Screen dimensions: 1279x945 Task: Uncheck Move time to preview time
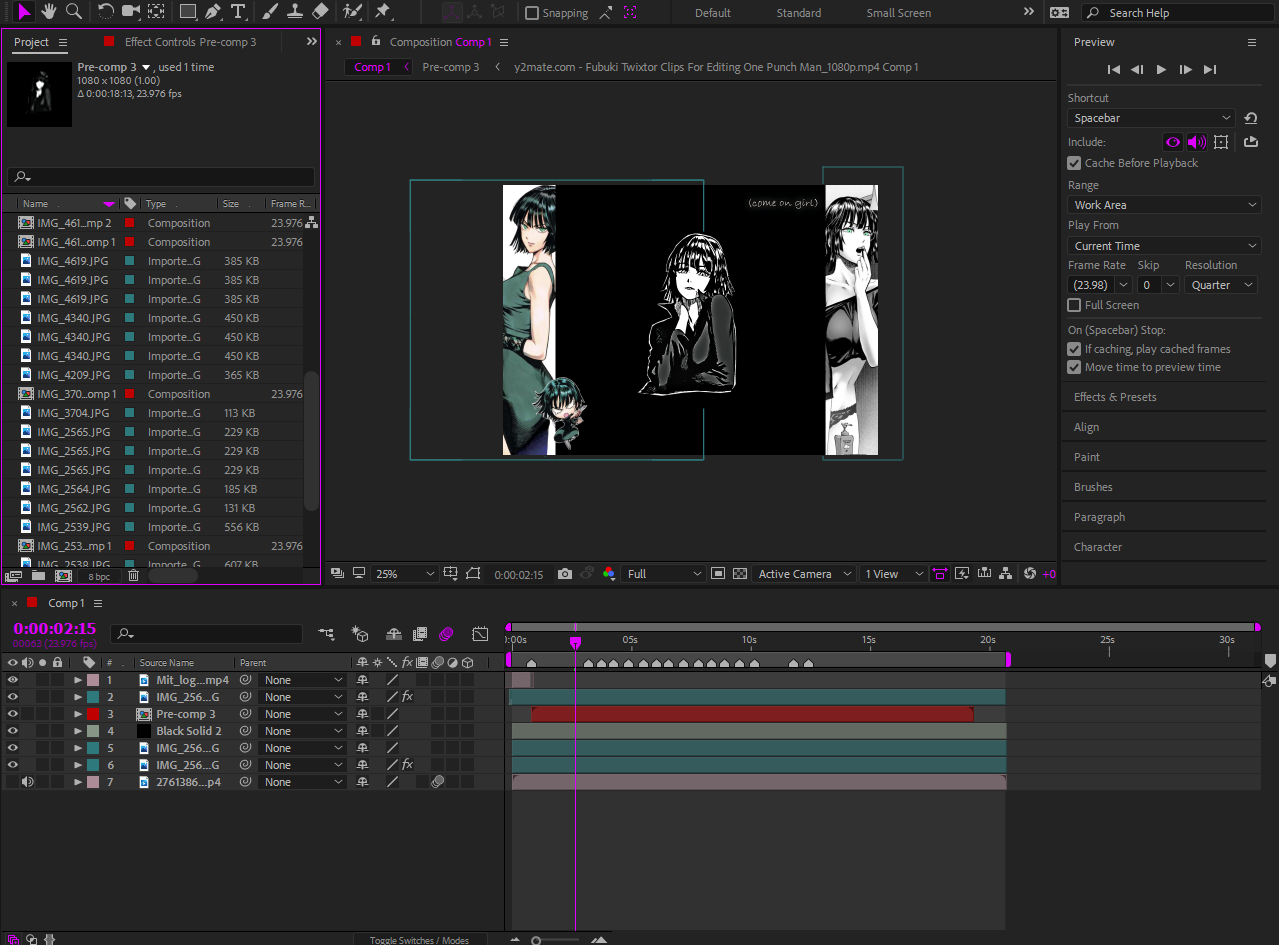pyautogui.click(x=1074, y=367)
